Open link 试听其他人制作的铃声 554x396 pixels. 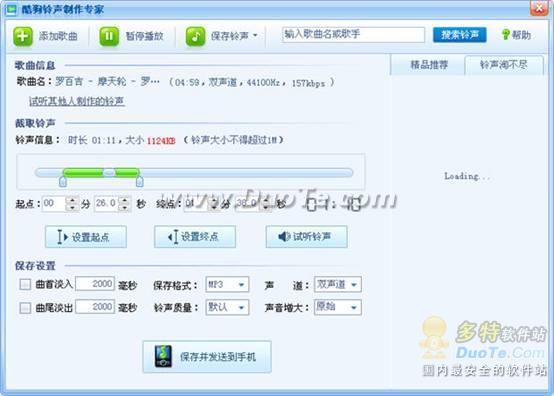[77, 101]
